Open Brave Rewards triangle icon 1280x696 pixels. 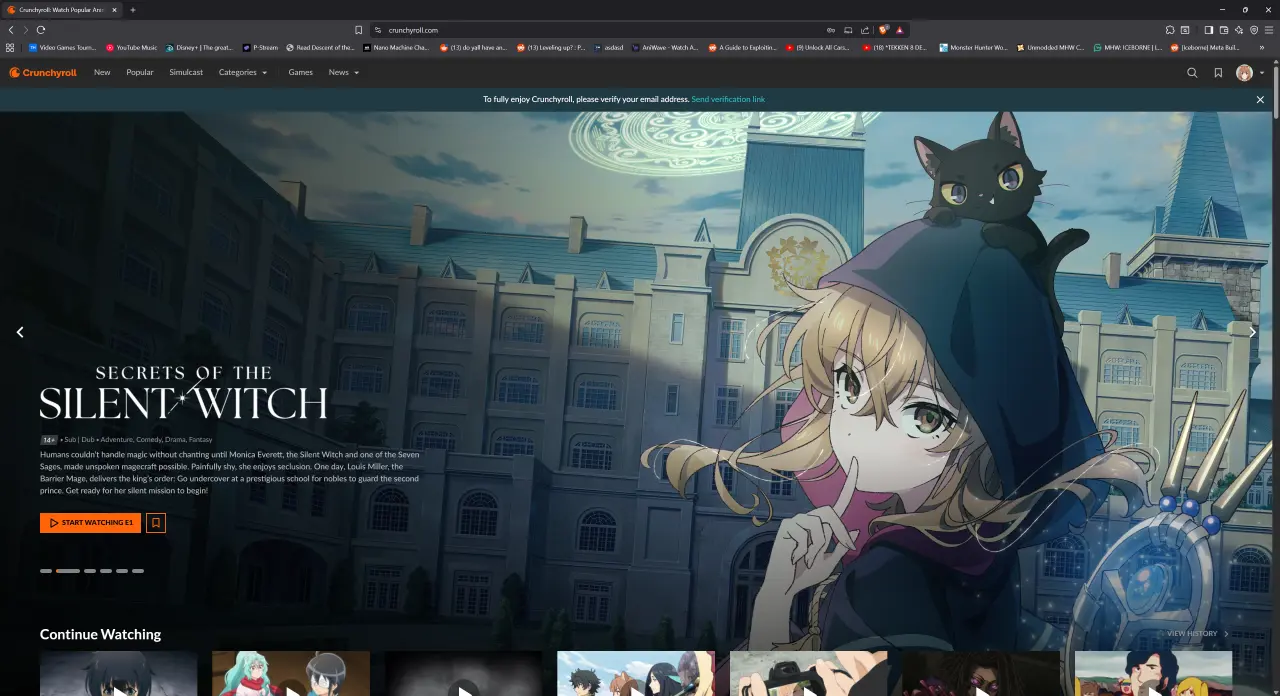[x=900, y=30]
